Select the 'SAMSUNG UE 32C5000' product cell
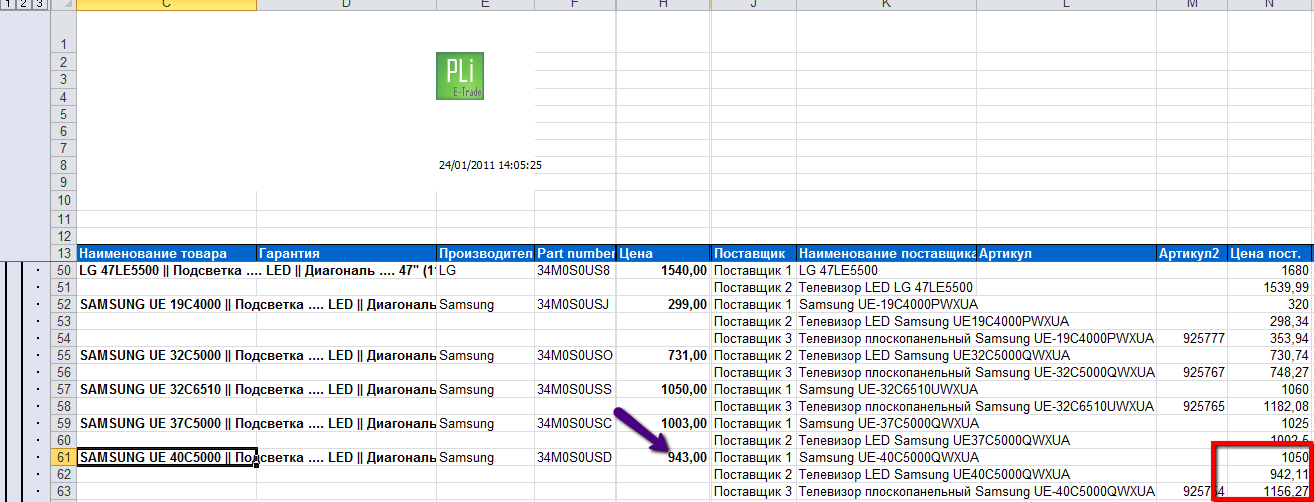 point(166,355)
